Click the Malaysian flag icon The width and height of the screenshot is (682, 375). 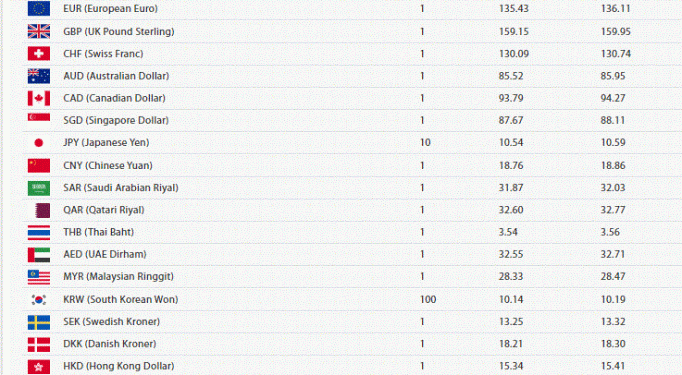39,277
